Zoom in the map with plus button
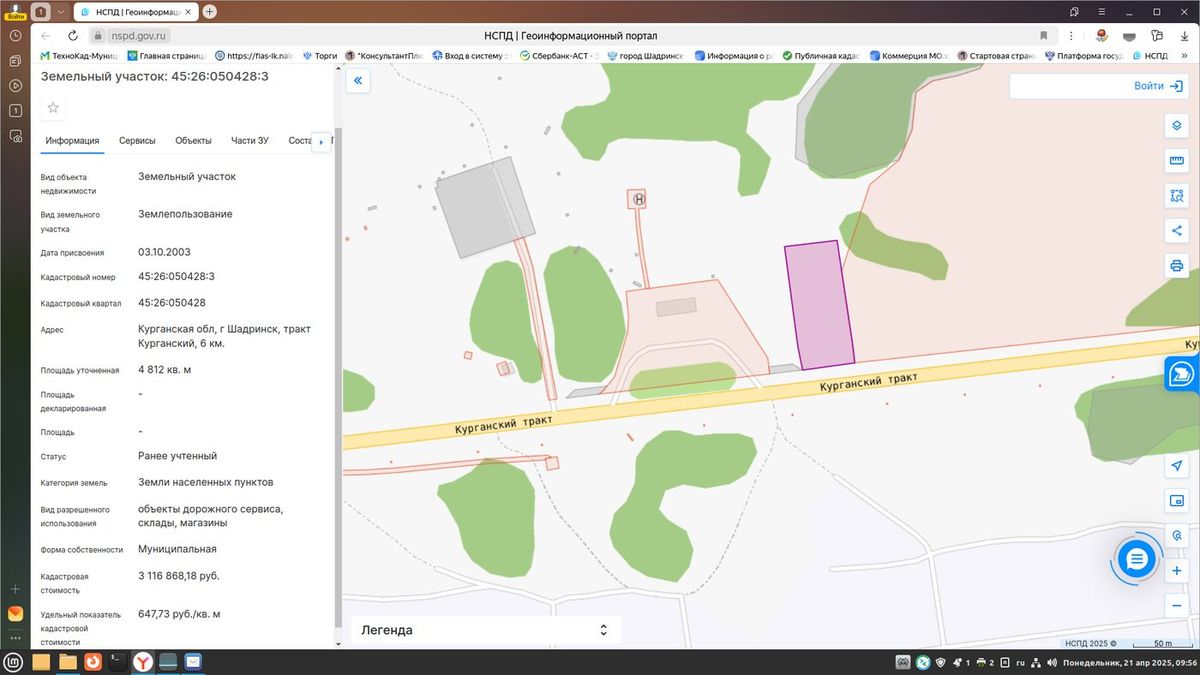 [x=1177, y=570]
